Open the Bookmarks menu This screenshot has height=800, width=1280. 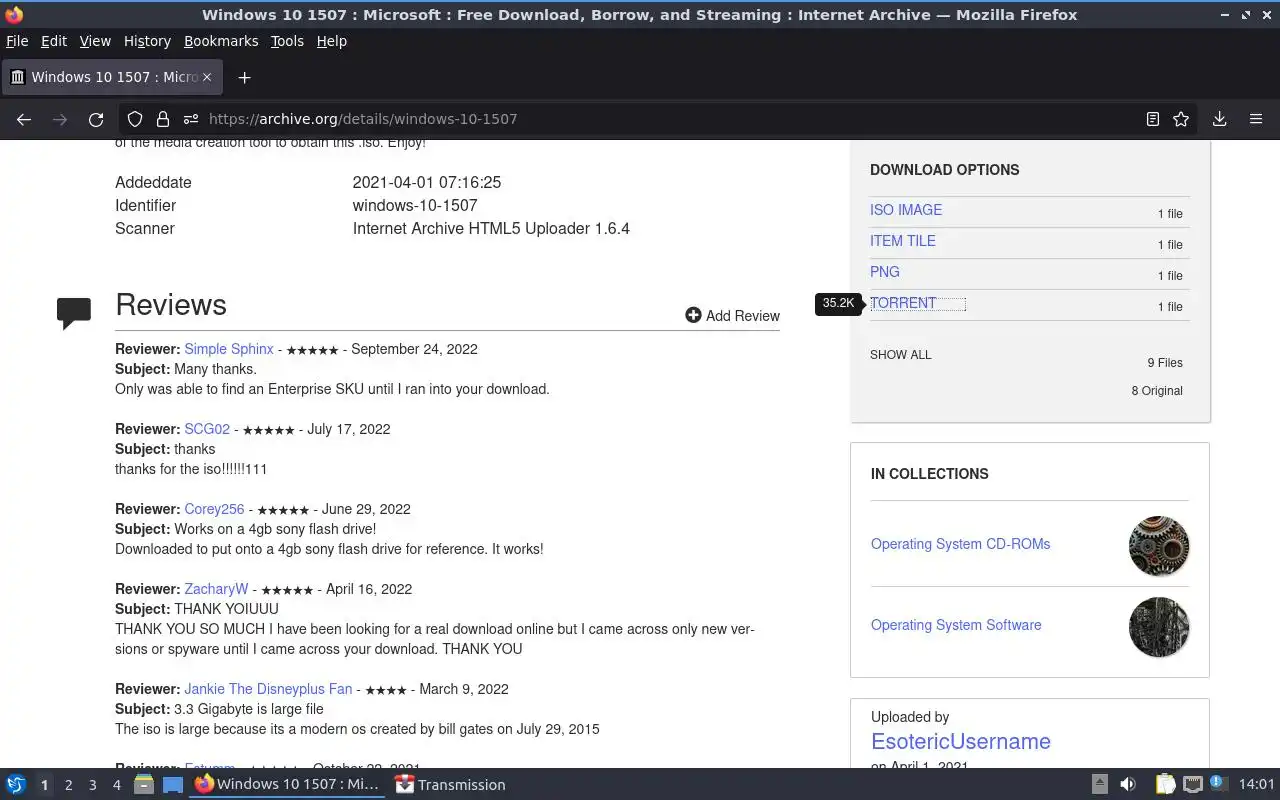[221, 41]
